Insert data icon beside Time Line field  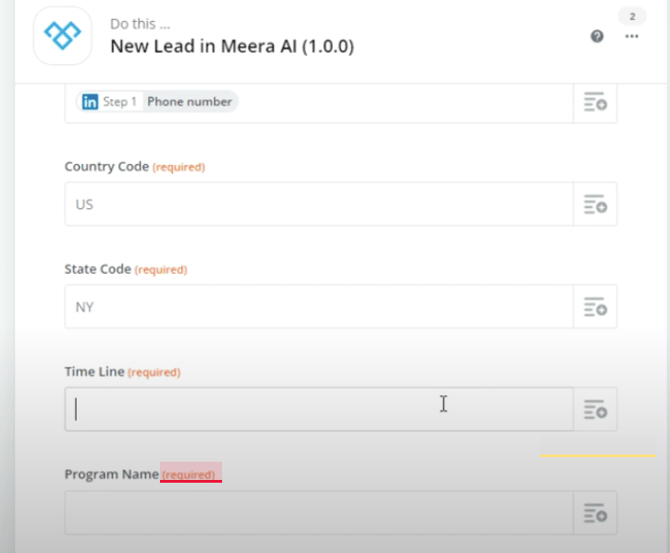(595, 409)
